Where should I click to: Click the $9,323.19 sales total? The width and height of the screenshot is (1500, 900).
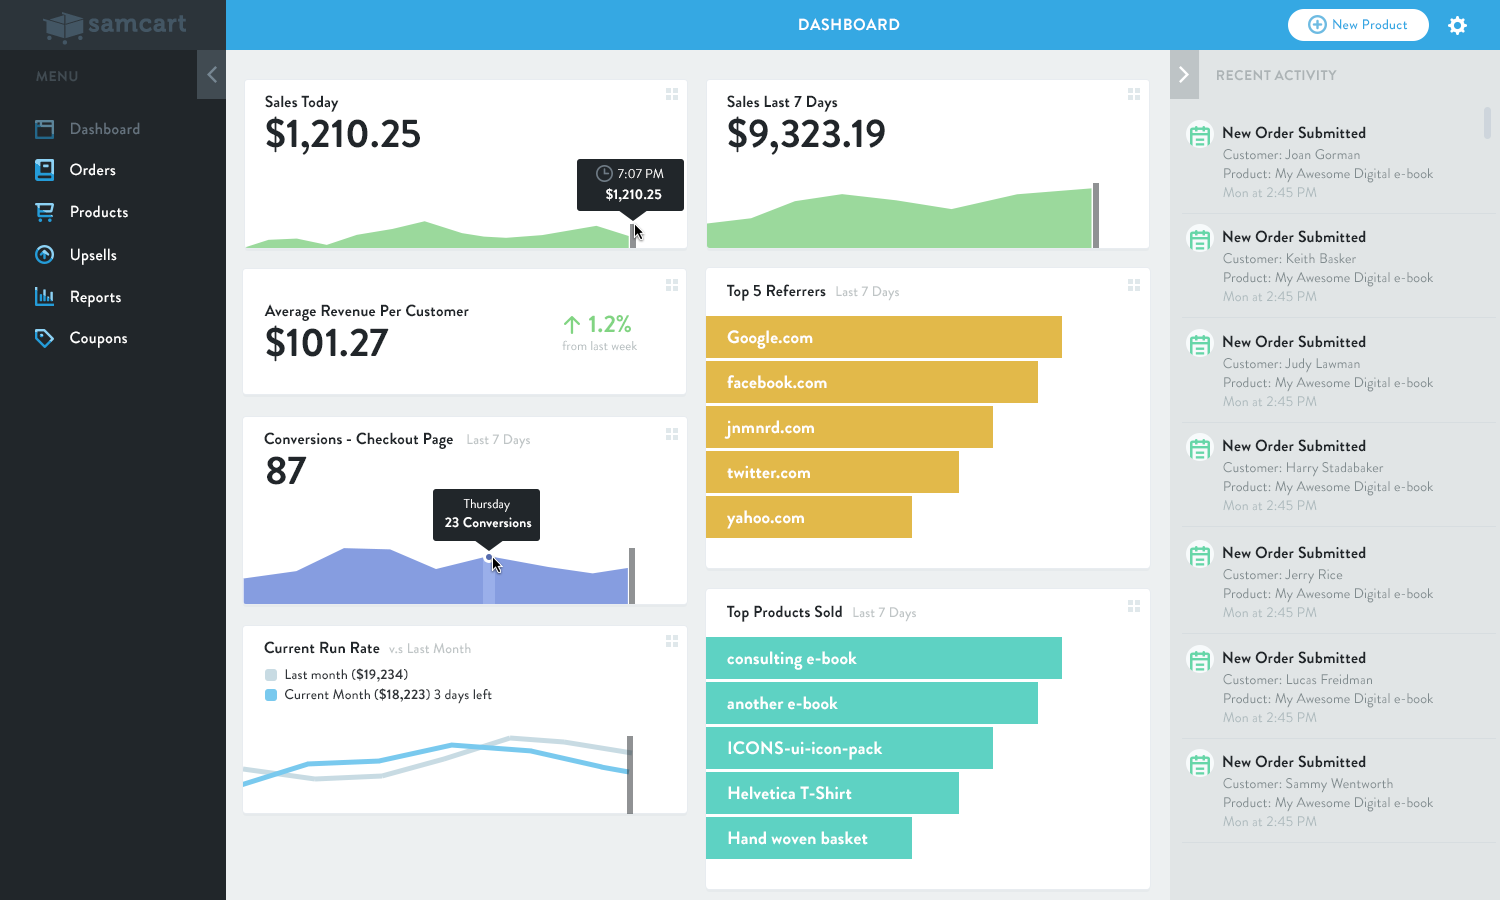click(x=806, y=134)
